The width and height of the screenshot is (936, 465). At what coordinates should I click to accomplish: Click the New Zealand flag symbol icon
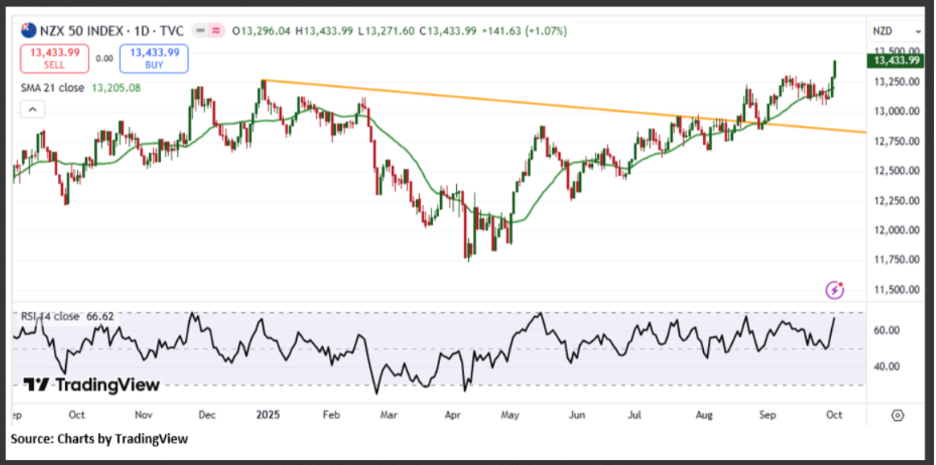tap(26, 30)
